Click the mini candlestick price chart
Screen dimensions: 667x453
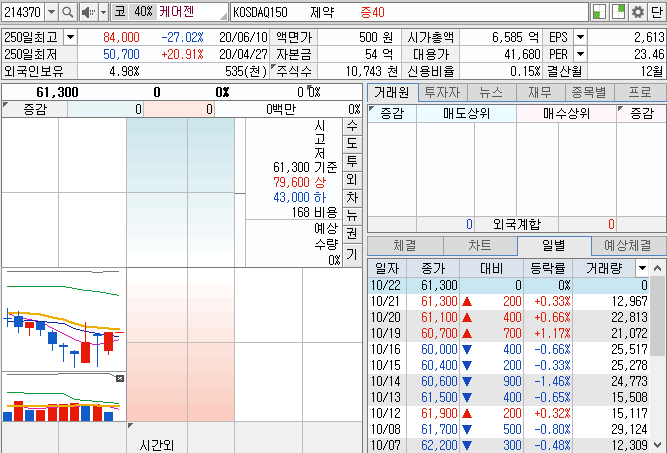pyautogui.click(x=64, y=319)
